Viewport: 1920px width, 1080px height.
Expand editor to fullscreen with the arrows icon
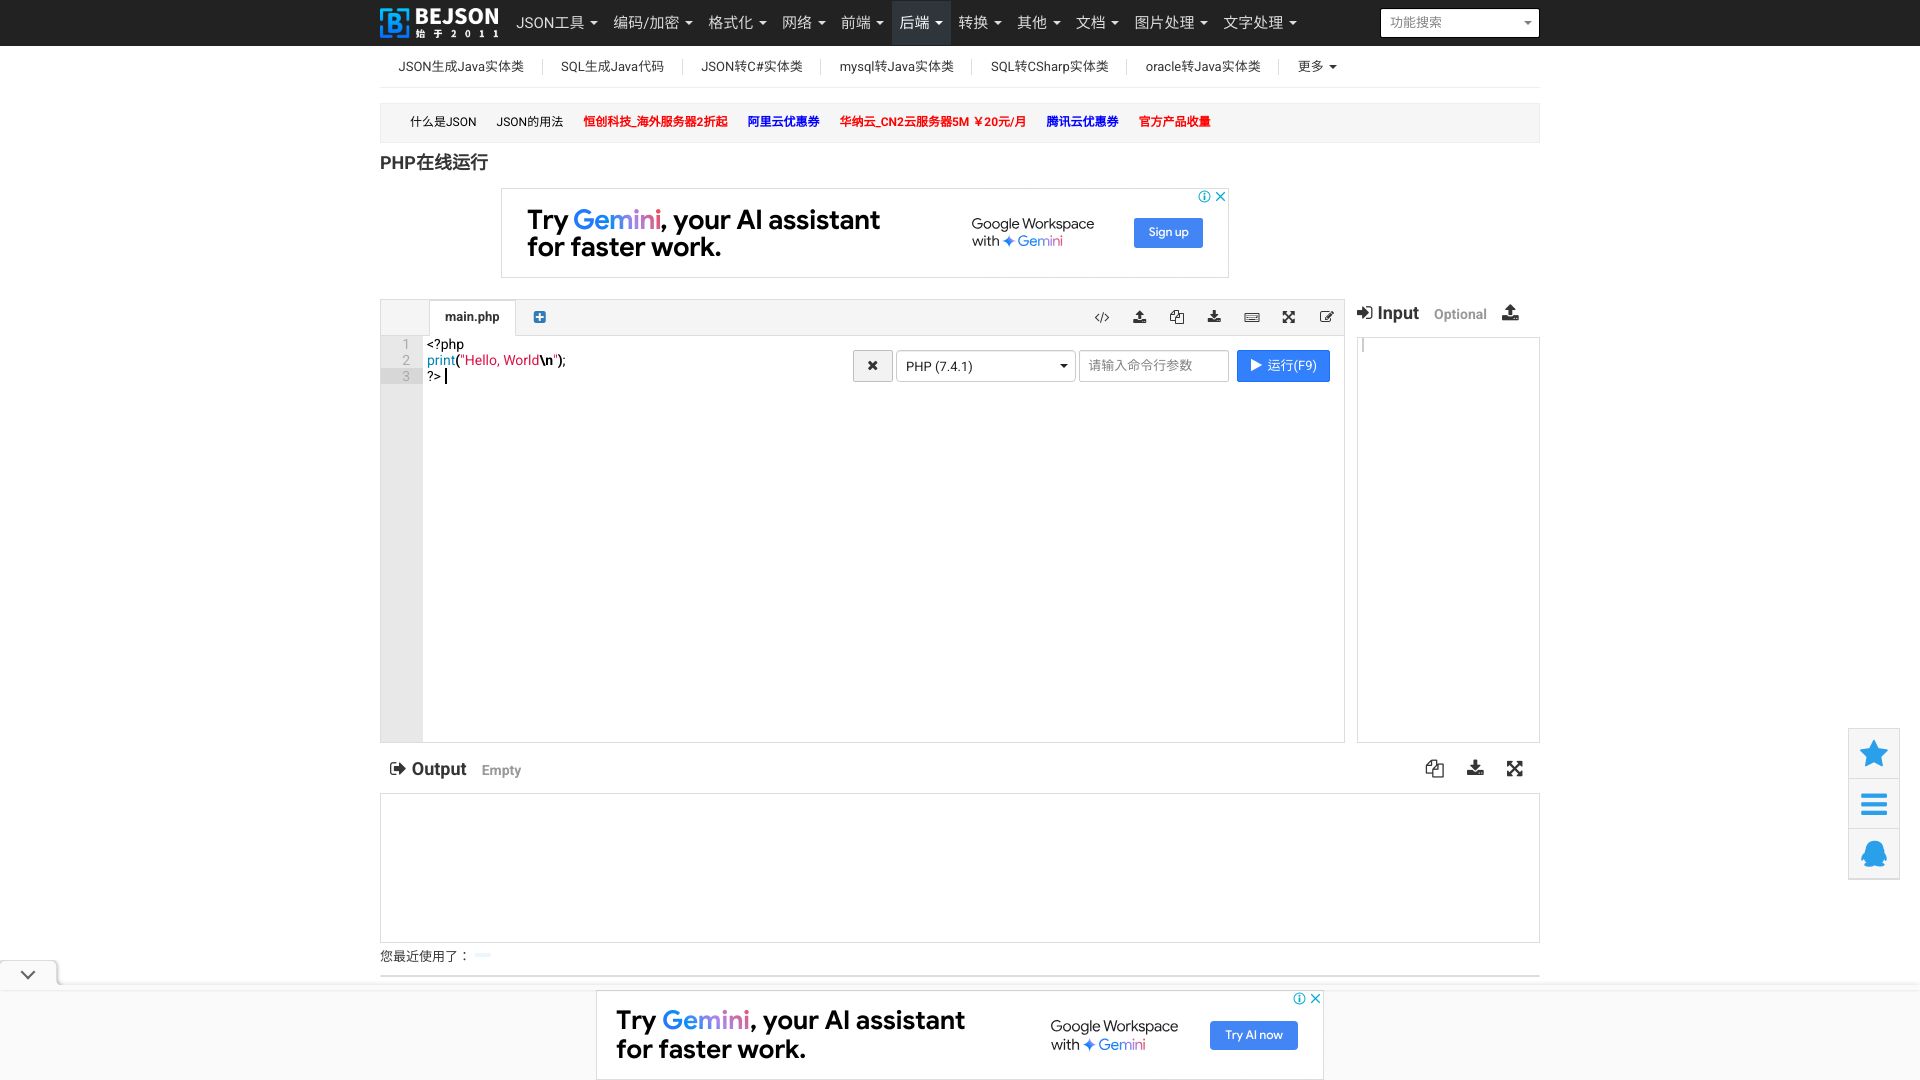(1288, 317)
